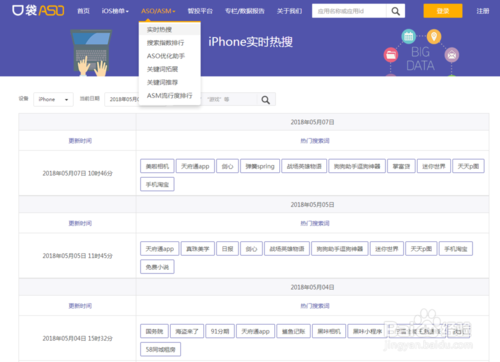Click the 海盗来了 keyword tag
500x362 pixels.
pyautogui.click(x=187, y=331)
